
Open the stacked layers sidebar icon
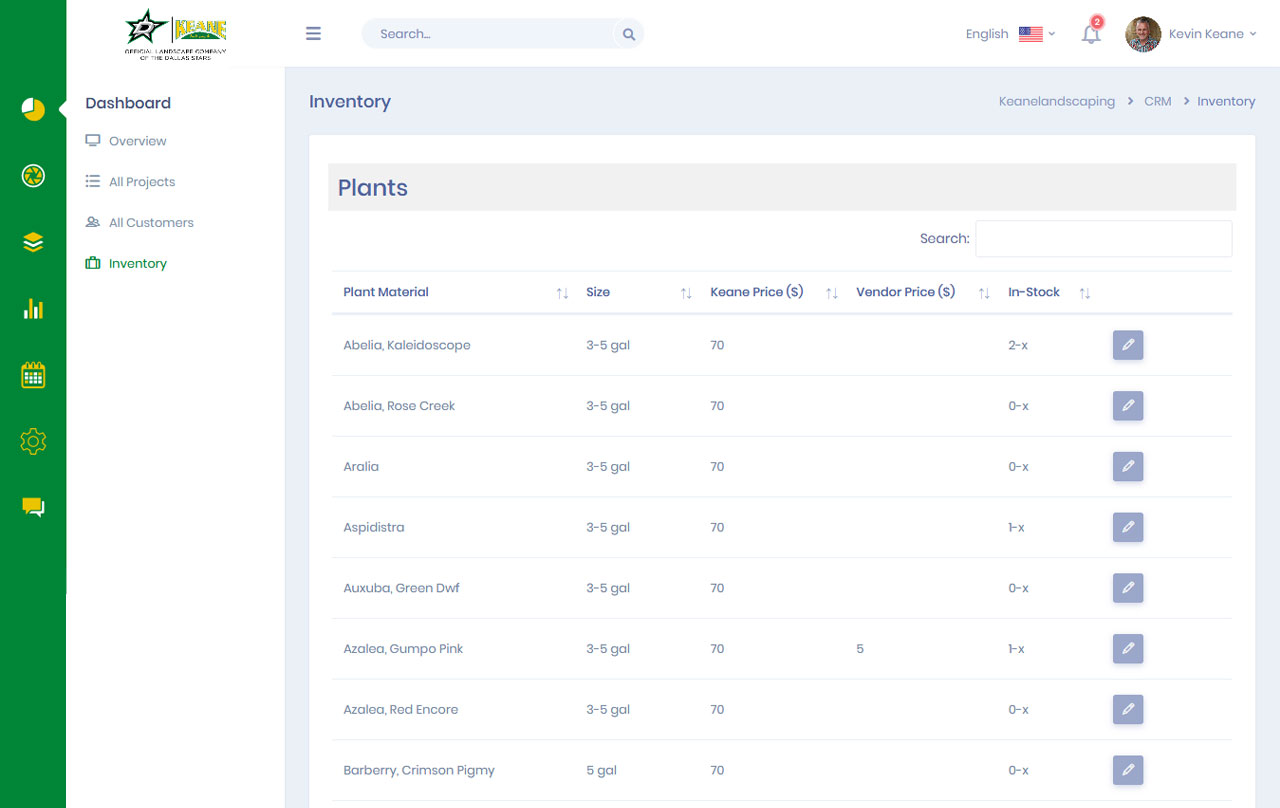pyautogui.click(x=33, y=242)
